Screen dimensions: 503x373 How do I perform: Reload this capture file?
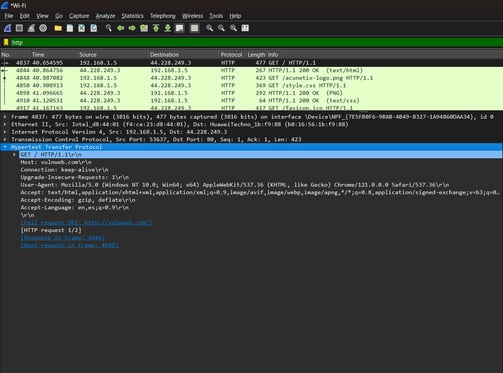click(x=94, y=28)
